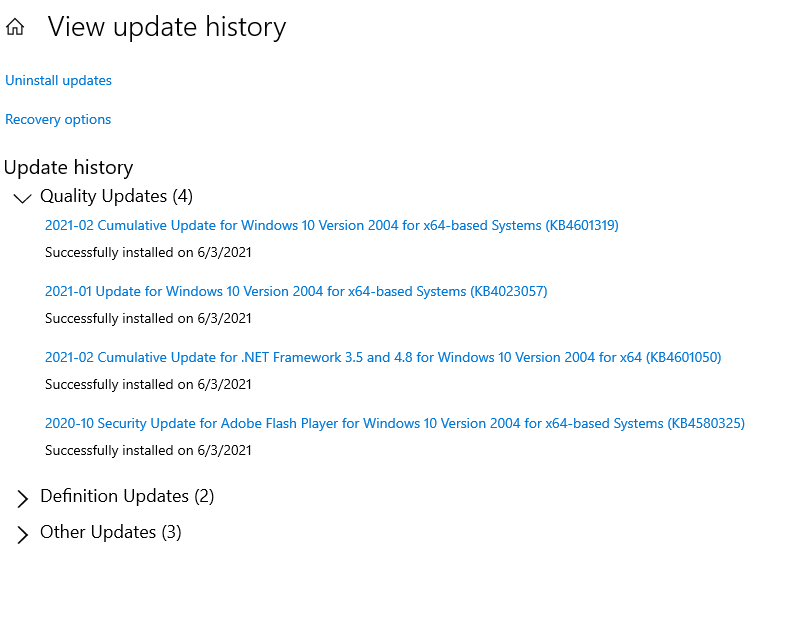
Task: Click the install status under KB4023057
Action: tap(148, 318)
